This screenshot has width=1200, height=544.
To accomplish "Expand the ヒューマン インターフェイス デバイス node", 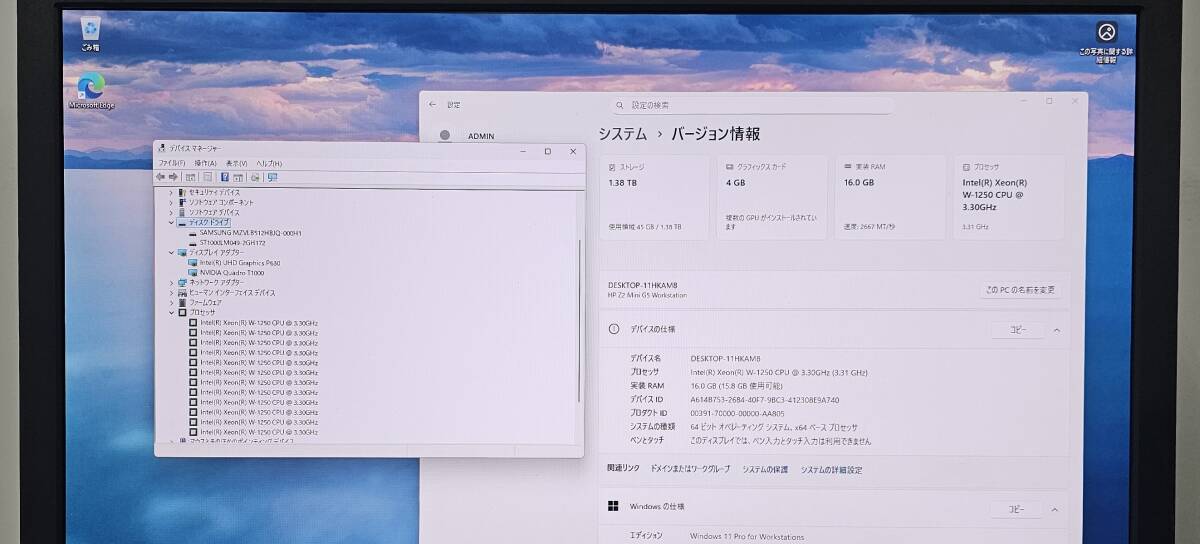I will 171,293.
